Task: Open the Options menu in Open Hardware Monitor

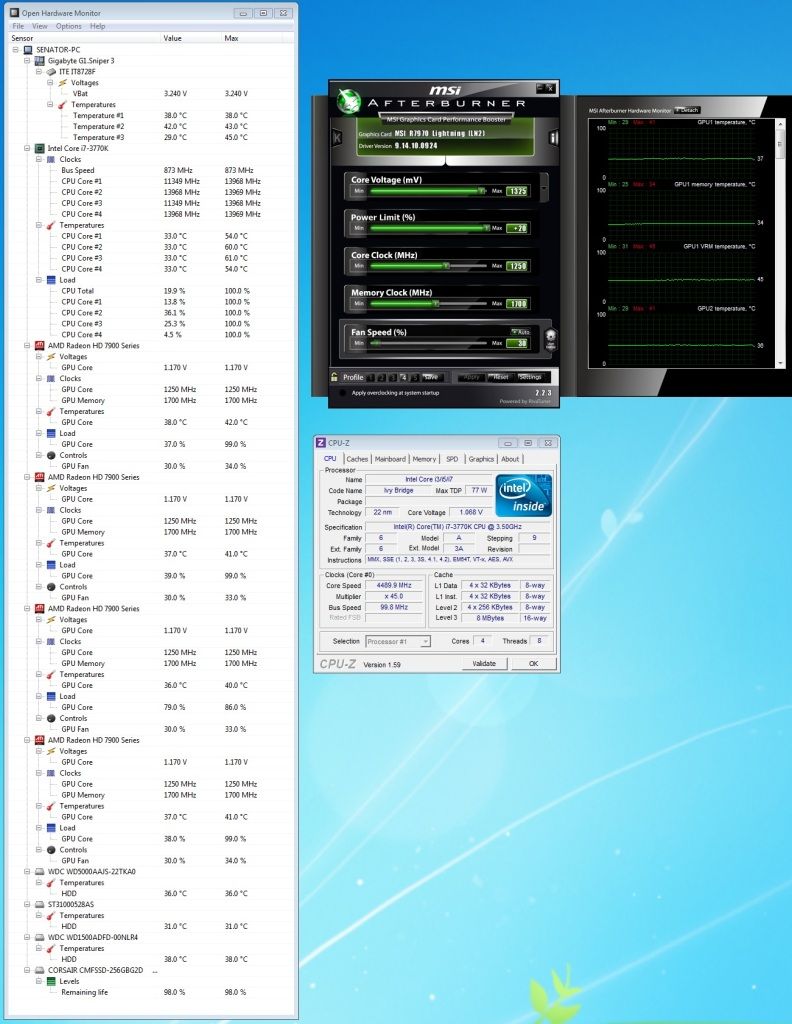Action: click(69, 26)
